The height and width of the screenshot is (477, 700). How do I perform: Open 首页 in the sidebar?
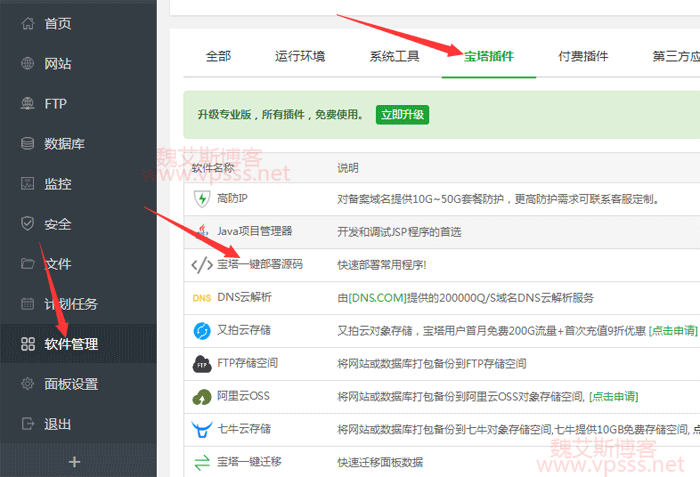[58, 23]
